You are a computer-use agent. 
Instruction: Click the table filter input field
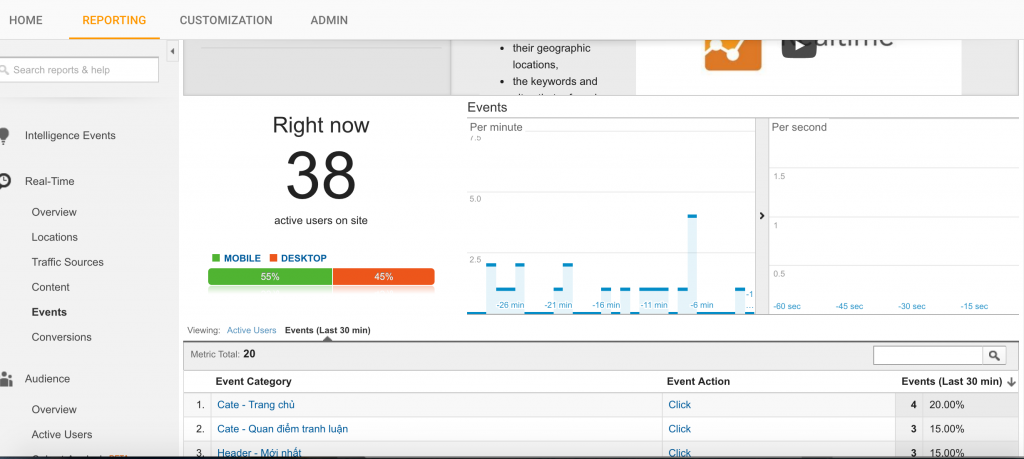928,355
